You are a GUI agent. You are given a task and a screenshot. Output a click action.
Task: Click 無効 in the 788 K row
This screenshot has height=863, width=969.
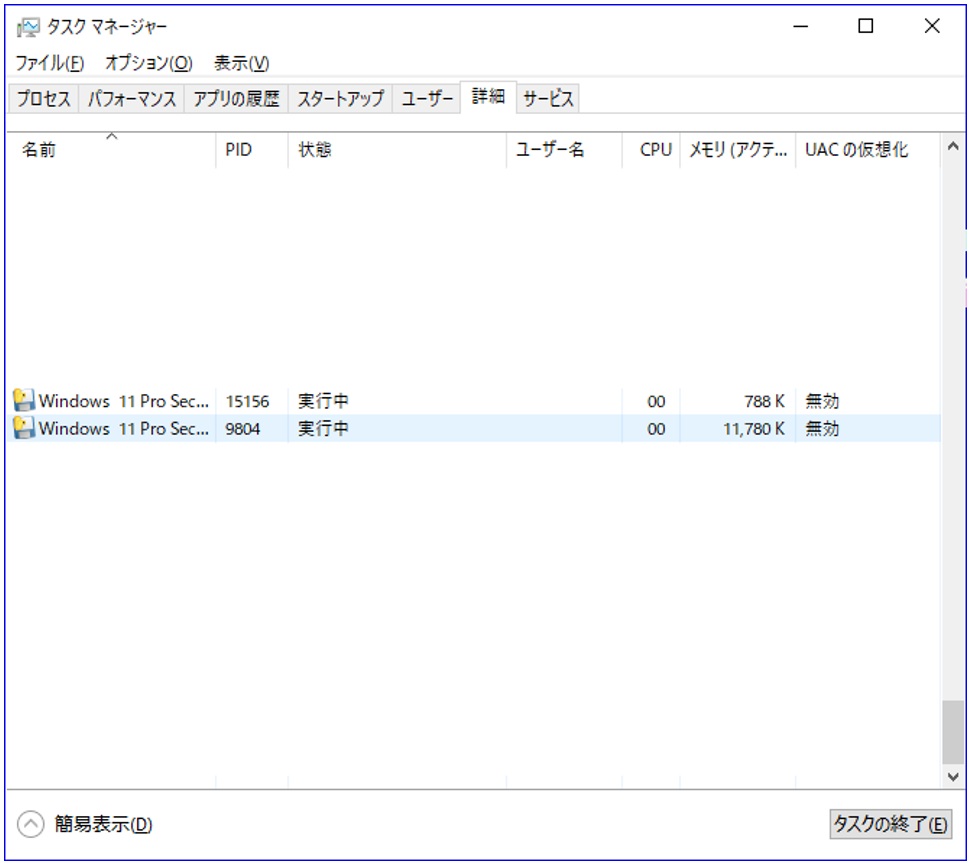(x=822, y=401)
